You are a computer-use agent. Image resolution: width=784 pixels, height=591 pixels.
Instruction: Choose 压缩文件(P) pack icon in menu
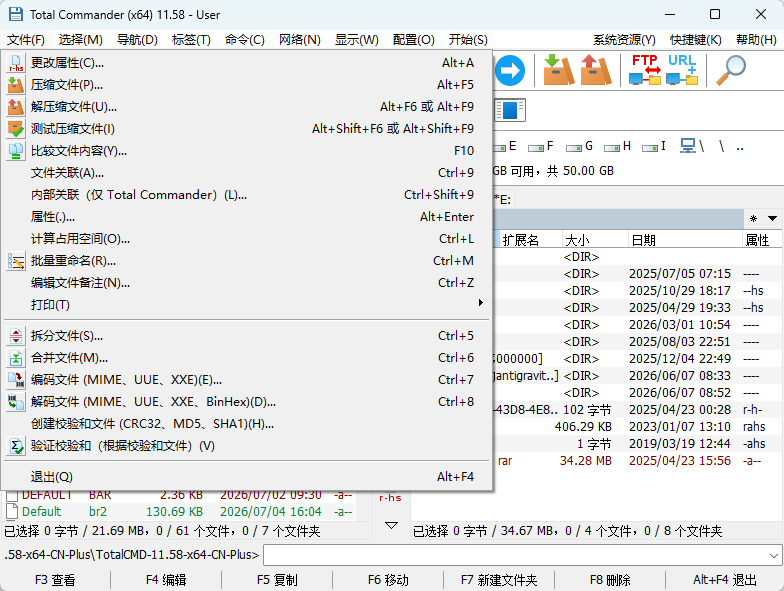tap(16, 85)
